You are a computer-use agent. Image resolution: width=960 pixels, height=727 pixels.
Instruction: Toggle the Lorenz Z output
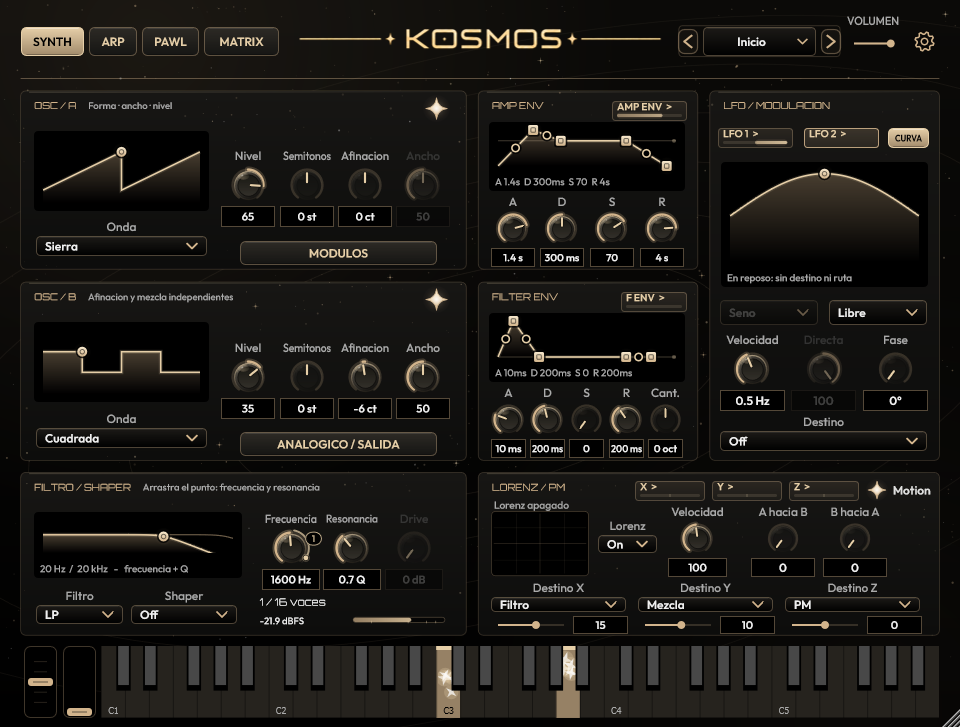823,490
